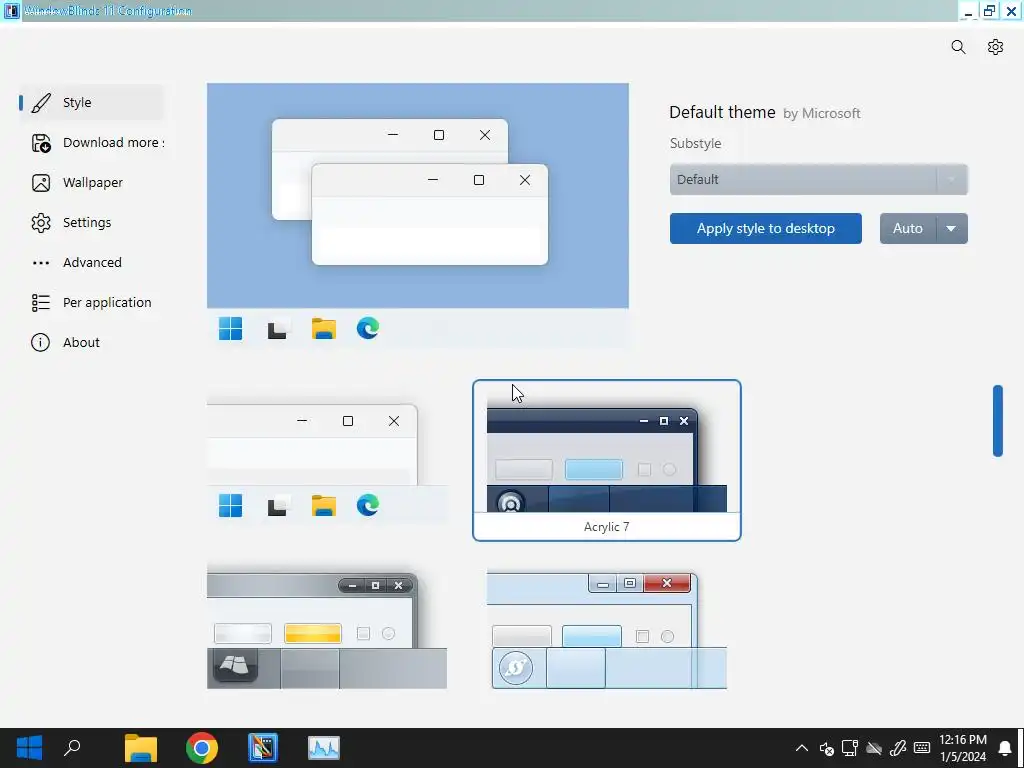
Task: Open the graph monitor app on taskbar
Action: pos(324,748)
